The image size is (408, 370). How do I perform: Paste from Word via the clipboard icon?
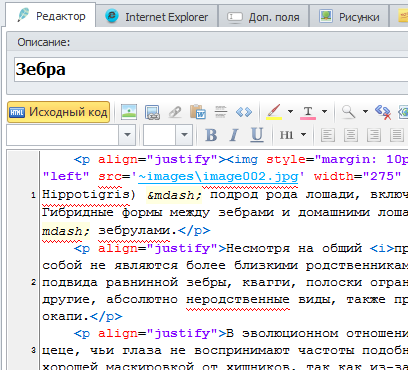click(198, 112)
